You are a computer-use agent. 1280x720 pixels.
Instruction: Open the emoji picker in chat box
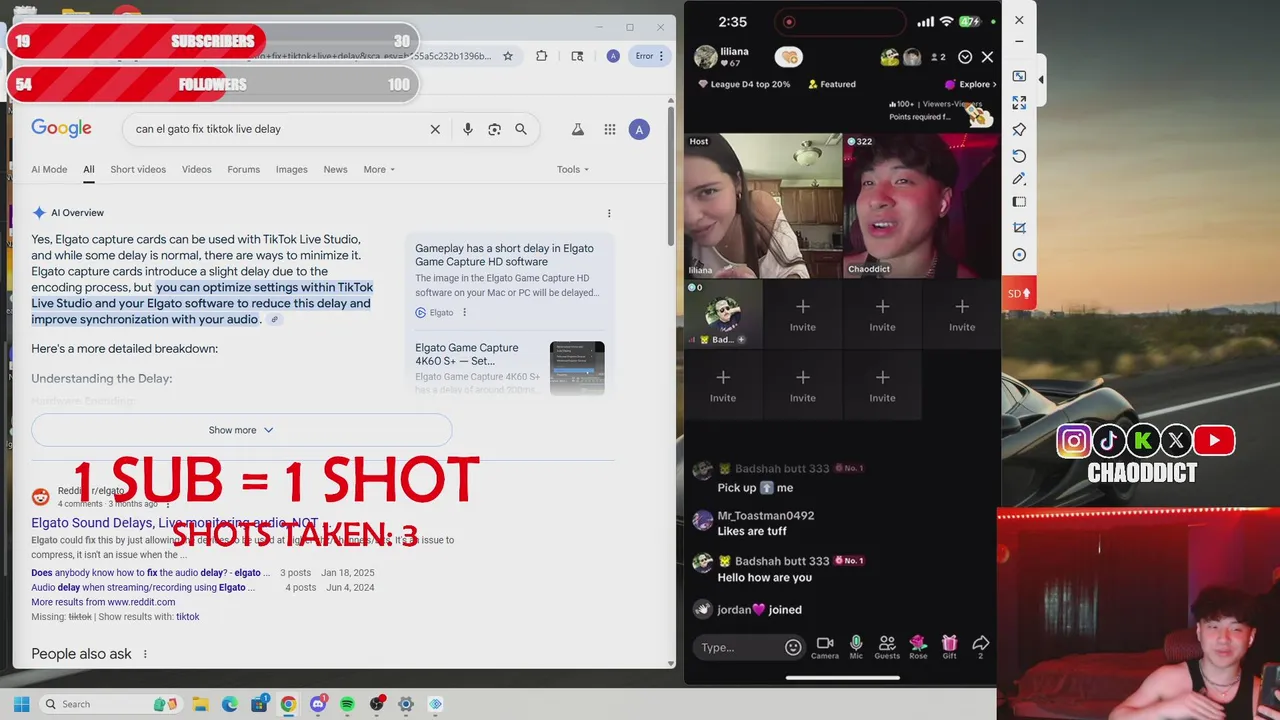coord(793,647)
